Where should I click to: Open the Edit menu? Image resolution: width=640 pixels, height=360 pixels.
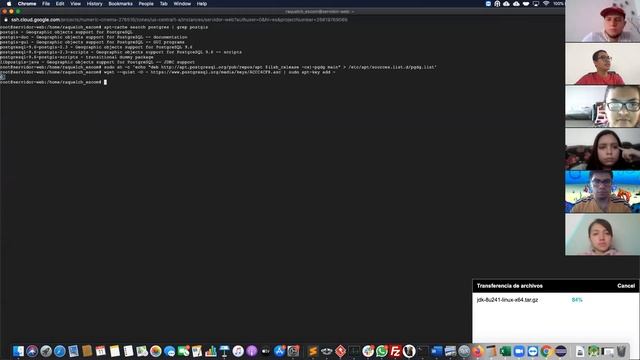(60, 4)
